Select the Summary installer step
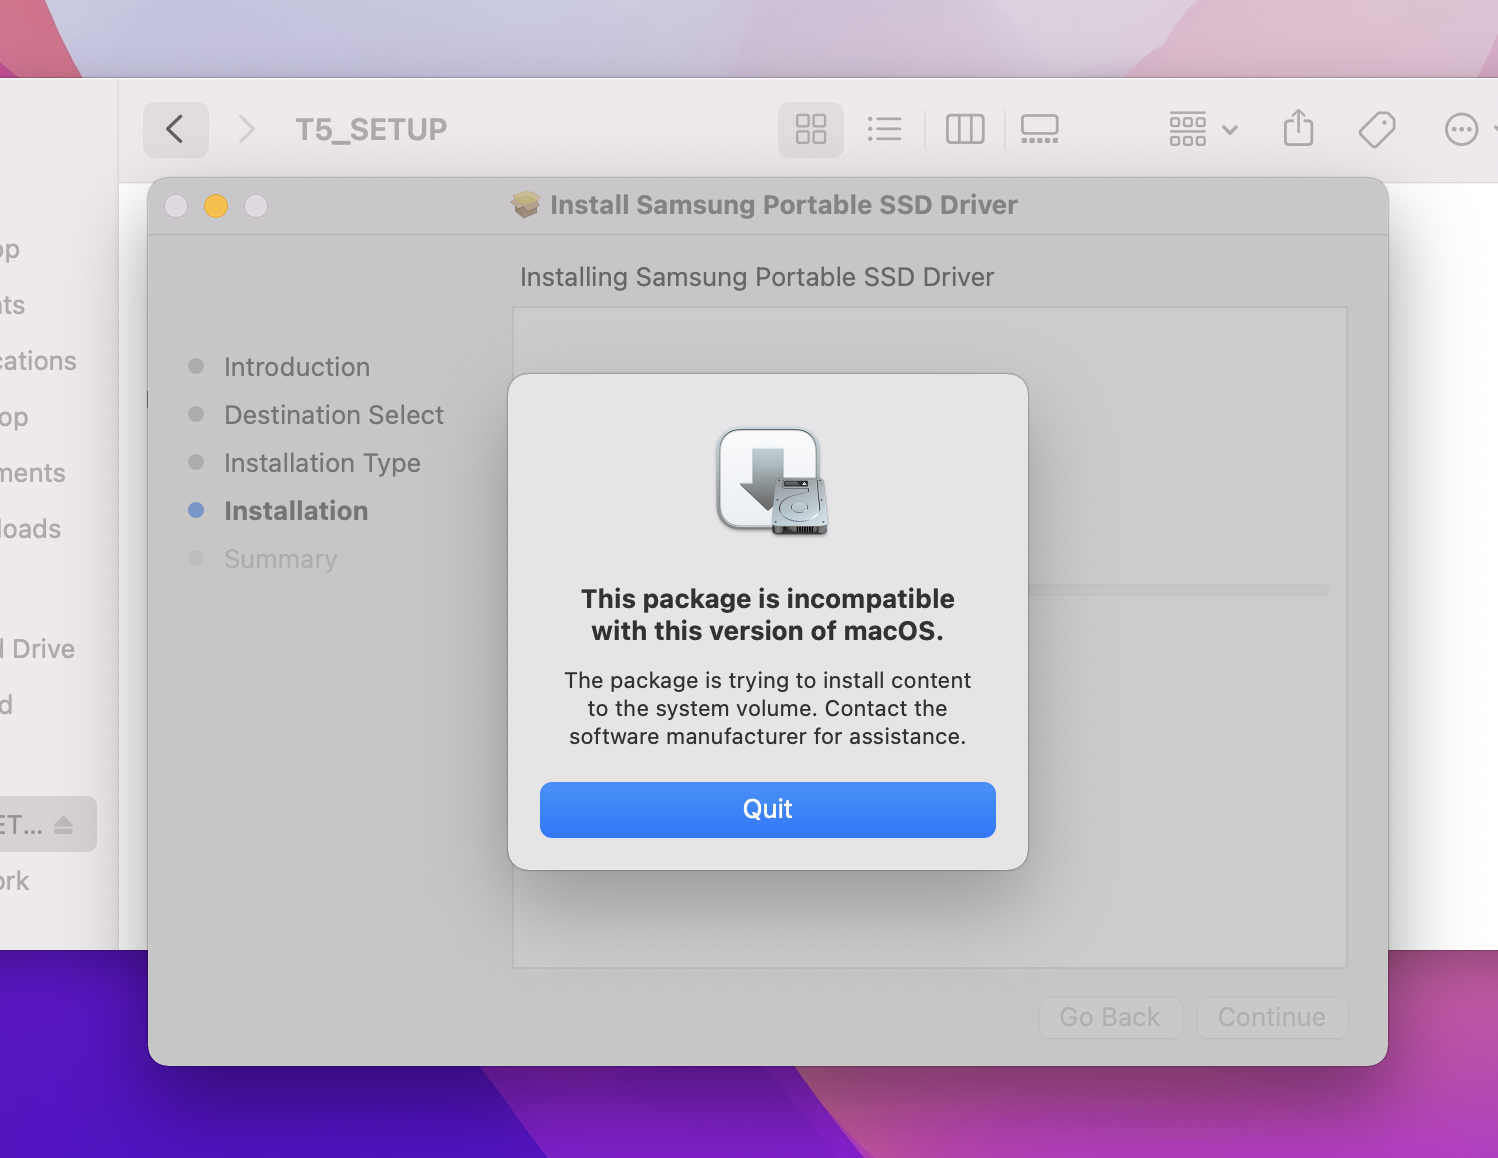1498x1158 pixels. [280, 559]
